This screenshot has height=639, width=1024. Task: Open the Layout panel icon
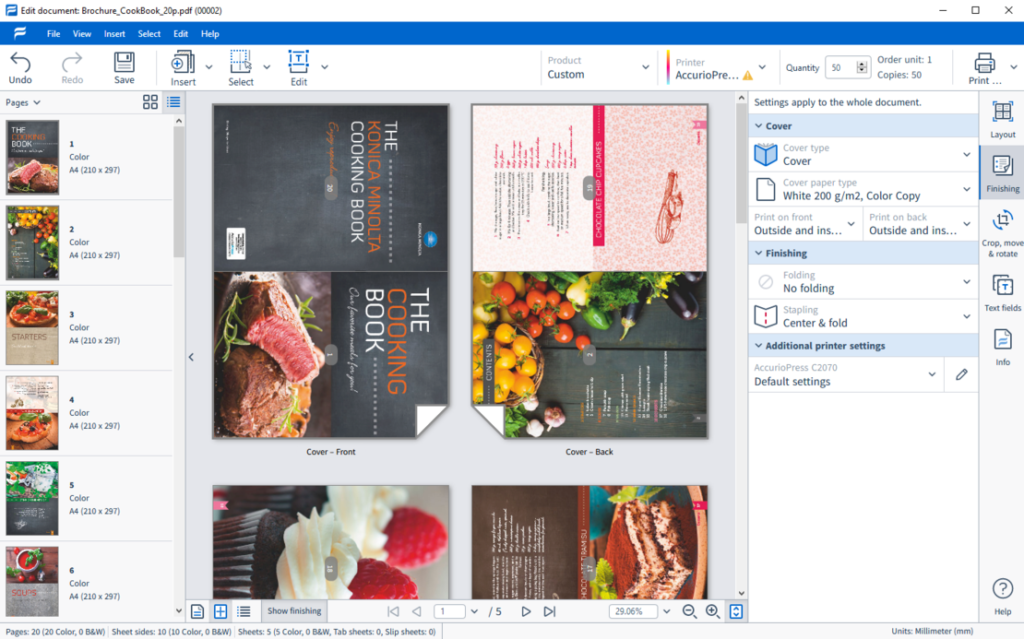1002,112
